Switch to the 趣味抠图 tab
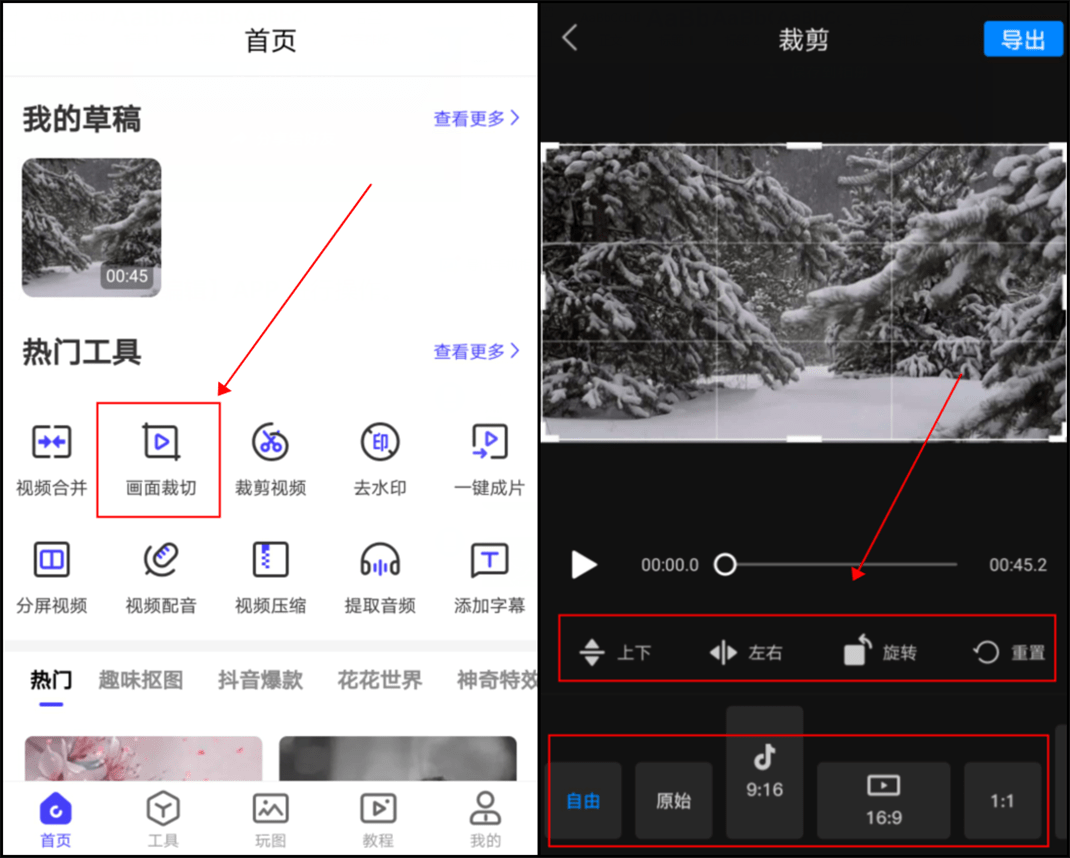 pos(141,680)
